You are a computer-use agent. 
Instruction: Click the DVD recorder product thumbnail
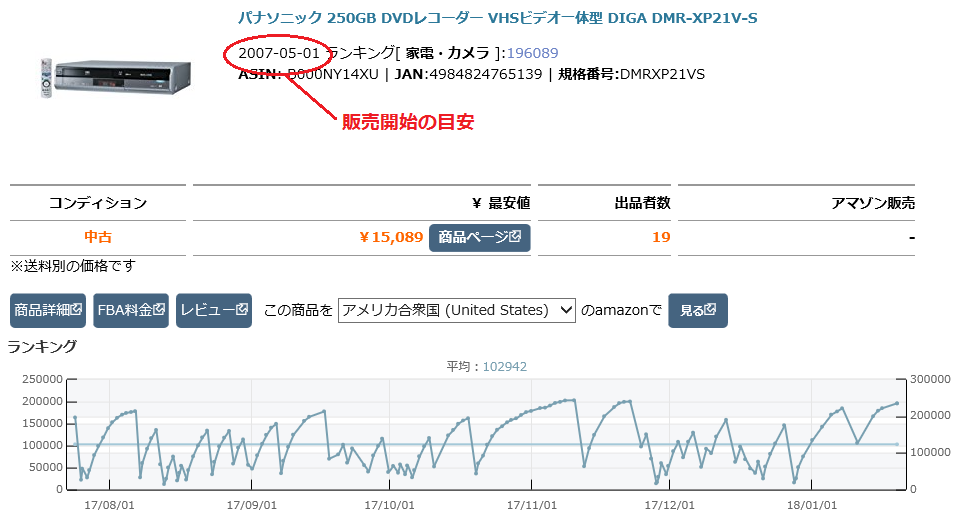coord(116,77)
